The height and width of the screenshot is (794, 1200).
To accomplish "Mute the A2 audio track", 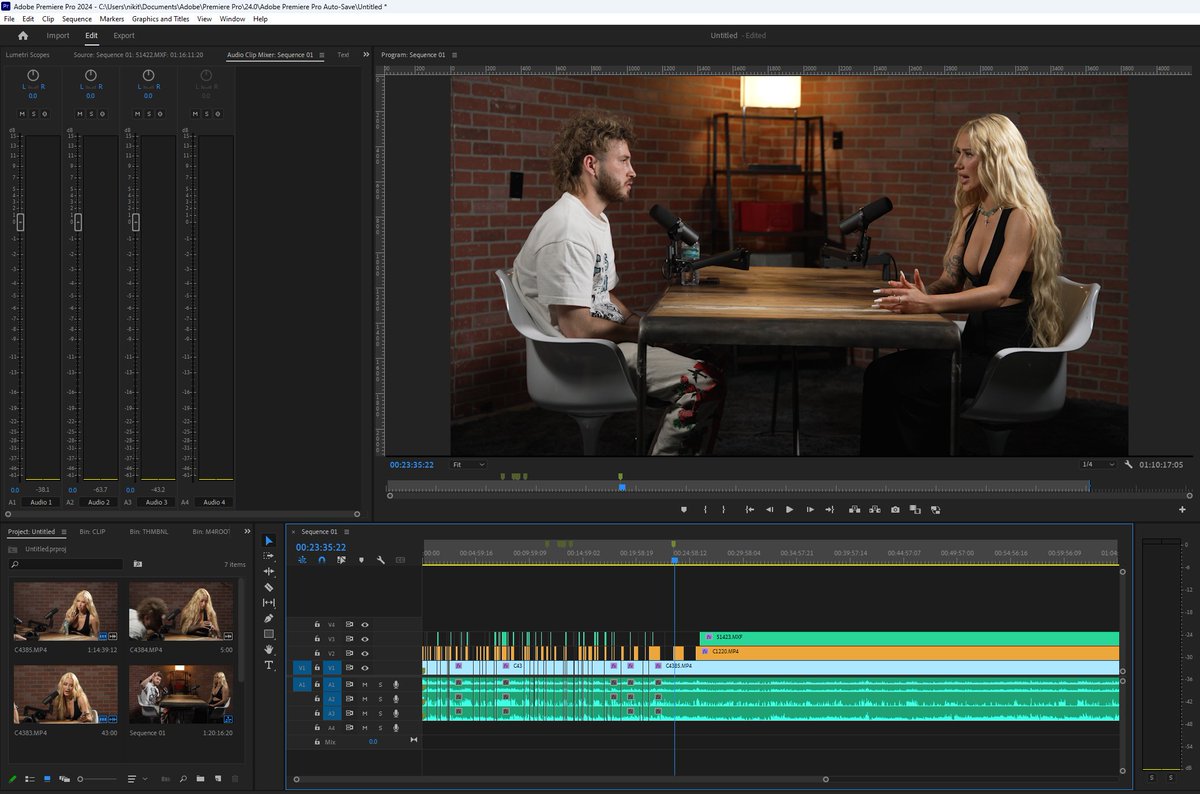I will coord(365,698).
